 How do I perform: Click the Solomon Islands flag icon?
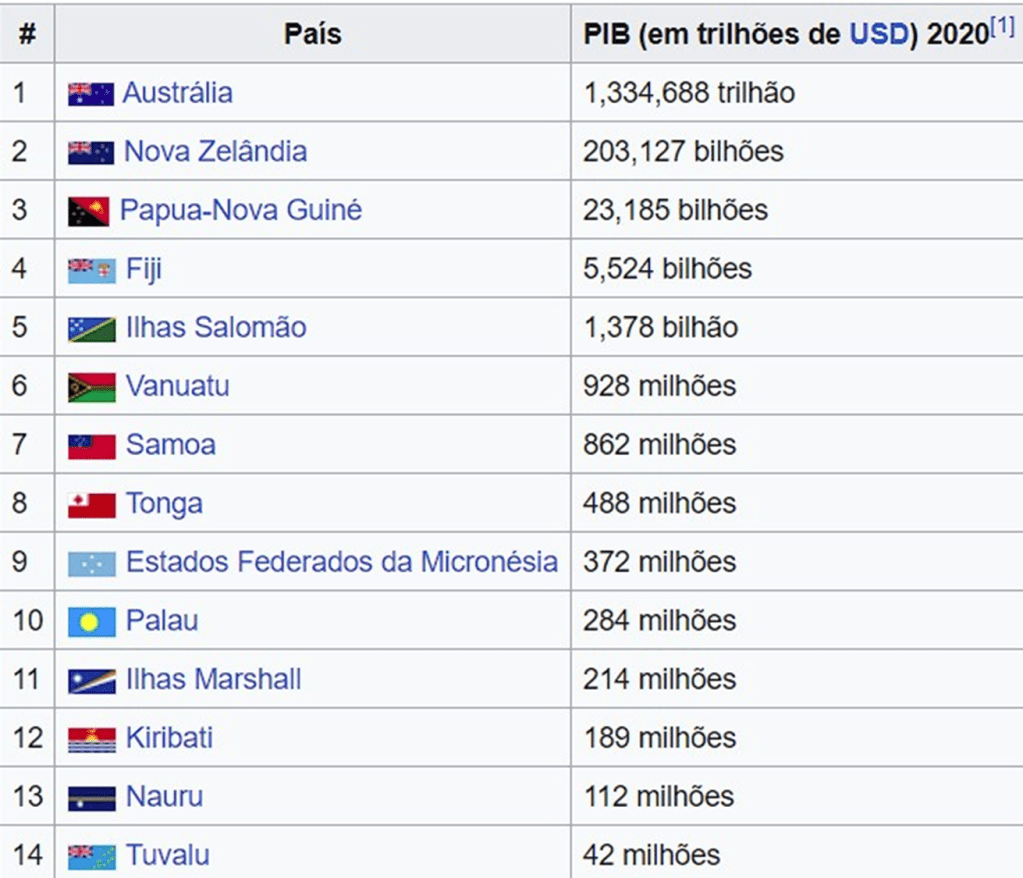91,329
